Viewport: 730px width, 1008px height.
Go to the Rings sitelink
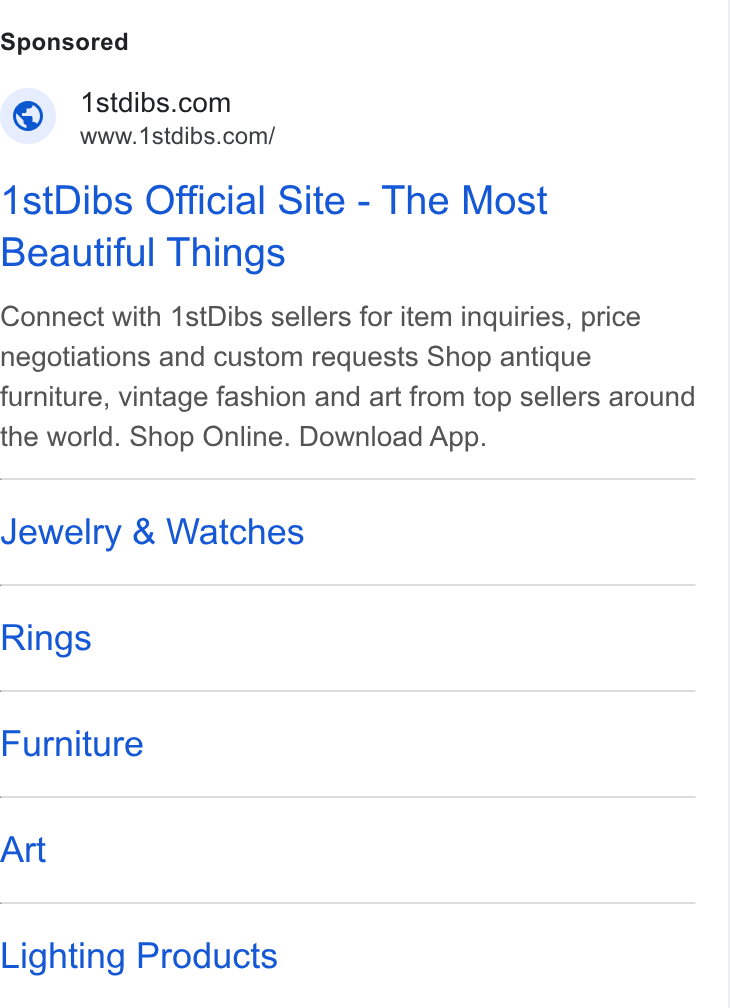pos(46,638)
